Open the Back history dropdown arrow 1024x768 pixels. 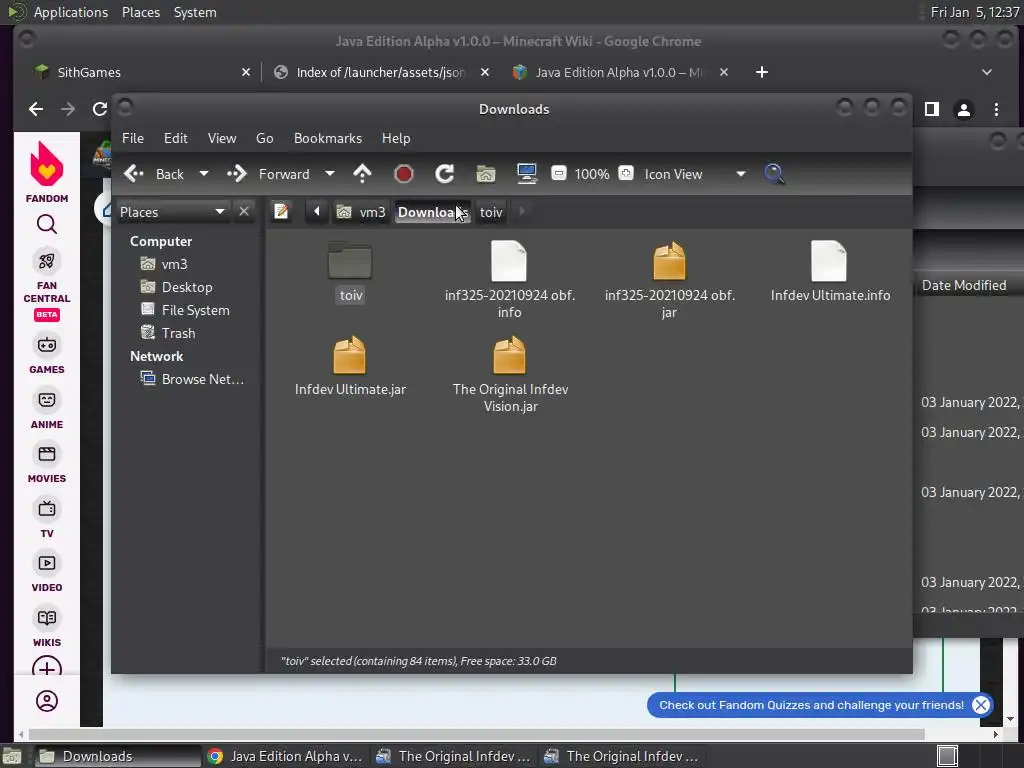click(204, 174)
